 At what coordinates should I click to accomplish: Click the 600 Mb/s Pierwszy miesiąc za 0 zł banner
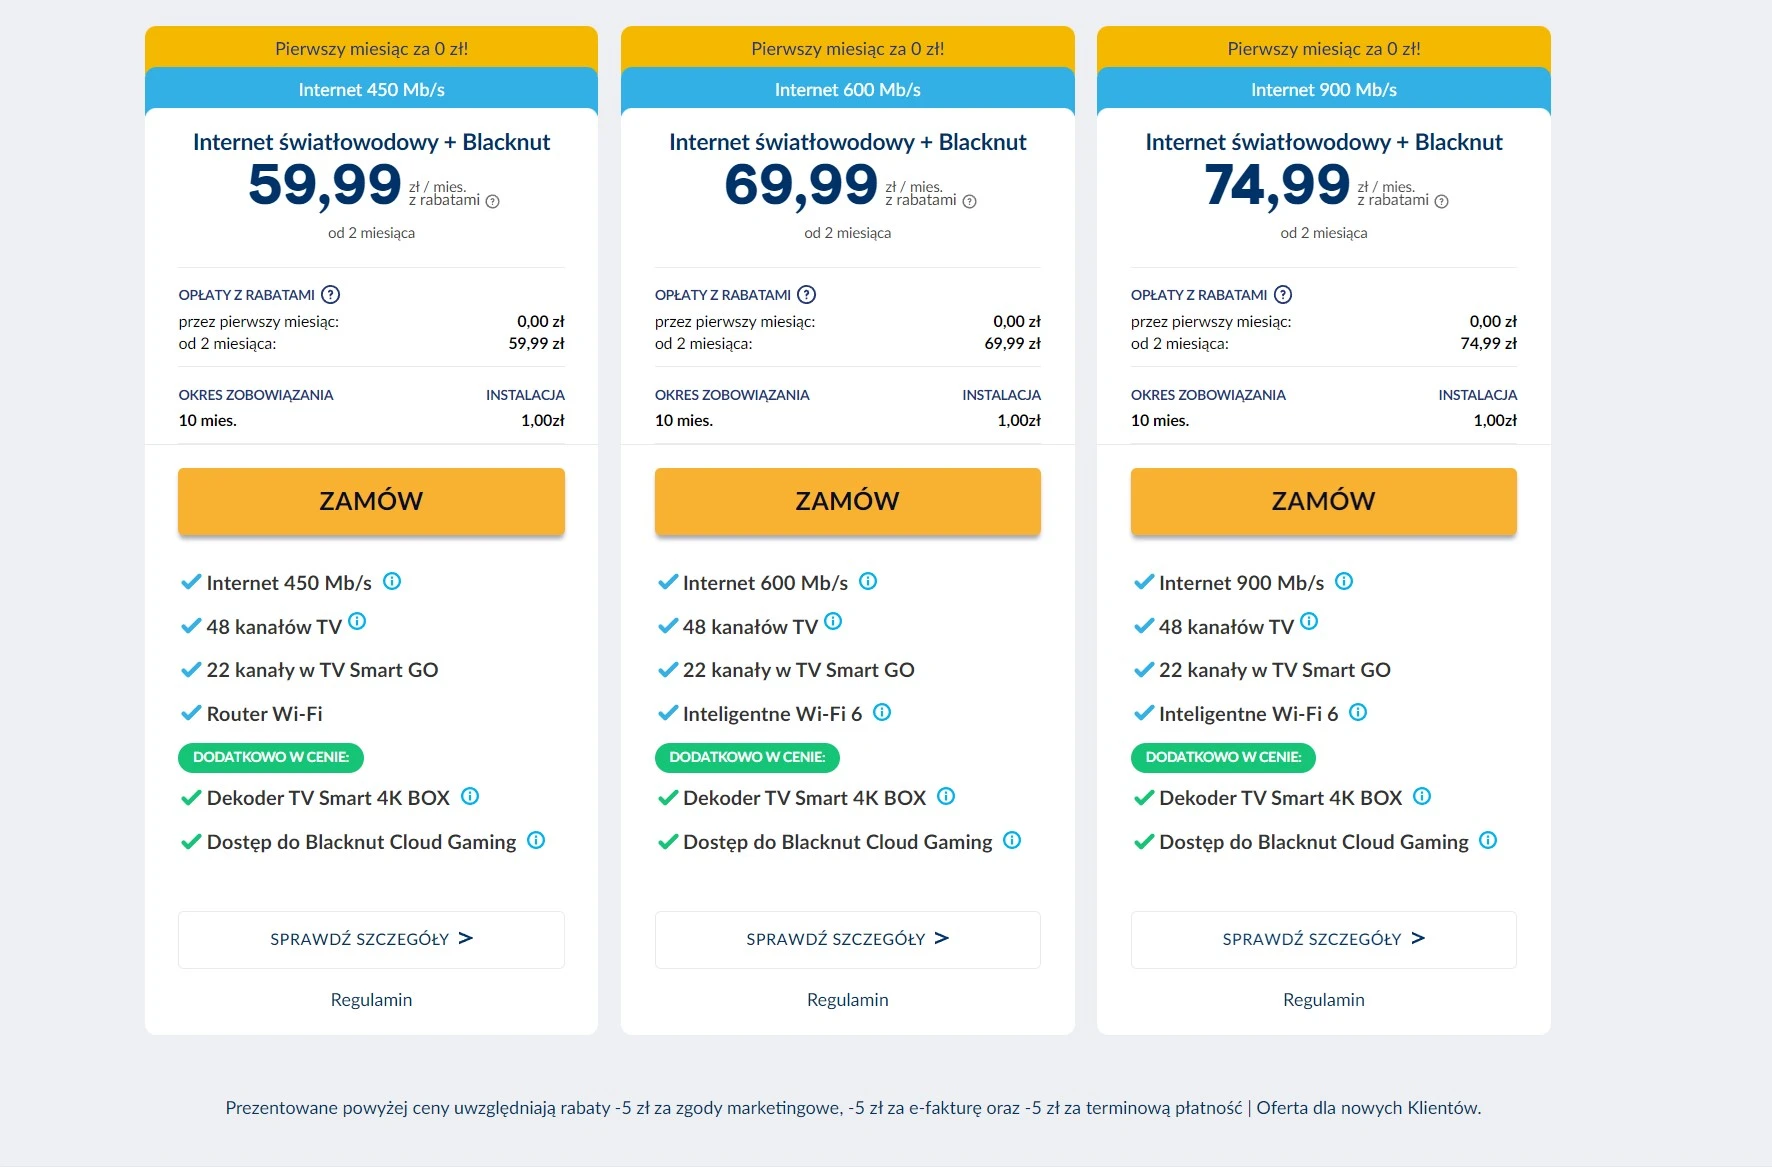coord(847,48)
